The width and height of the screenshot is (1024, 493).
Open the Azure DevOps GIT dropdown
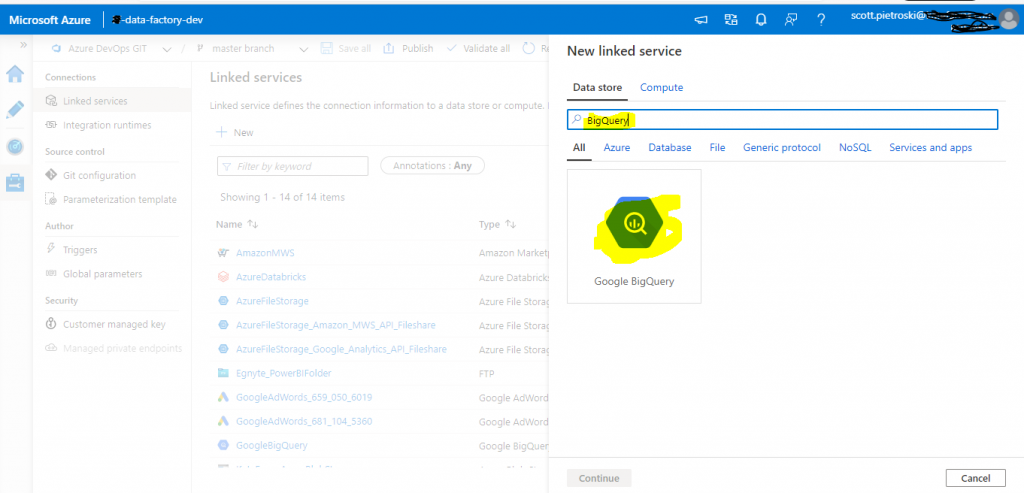pos(111,48)
